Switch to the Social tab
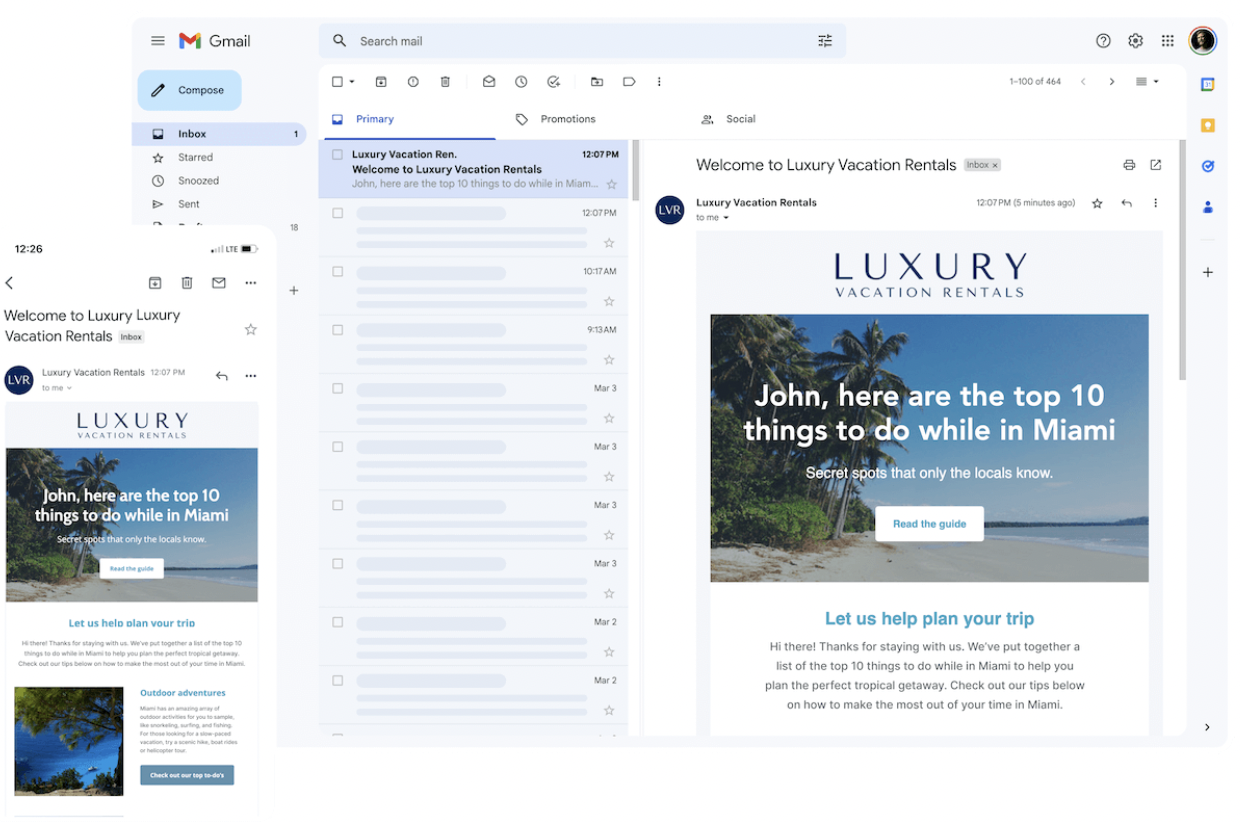This screenshot has height=822, width=1240. [740, 118]
